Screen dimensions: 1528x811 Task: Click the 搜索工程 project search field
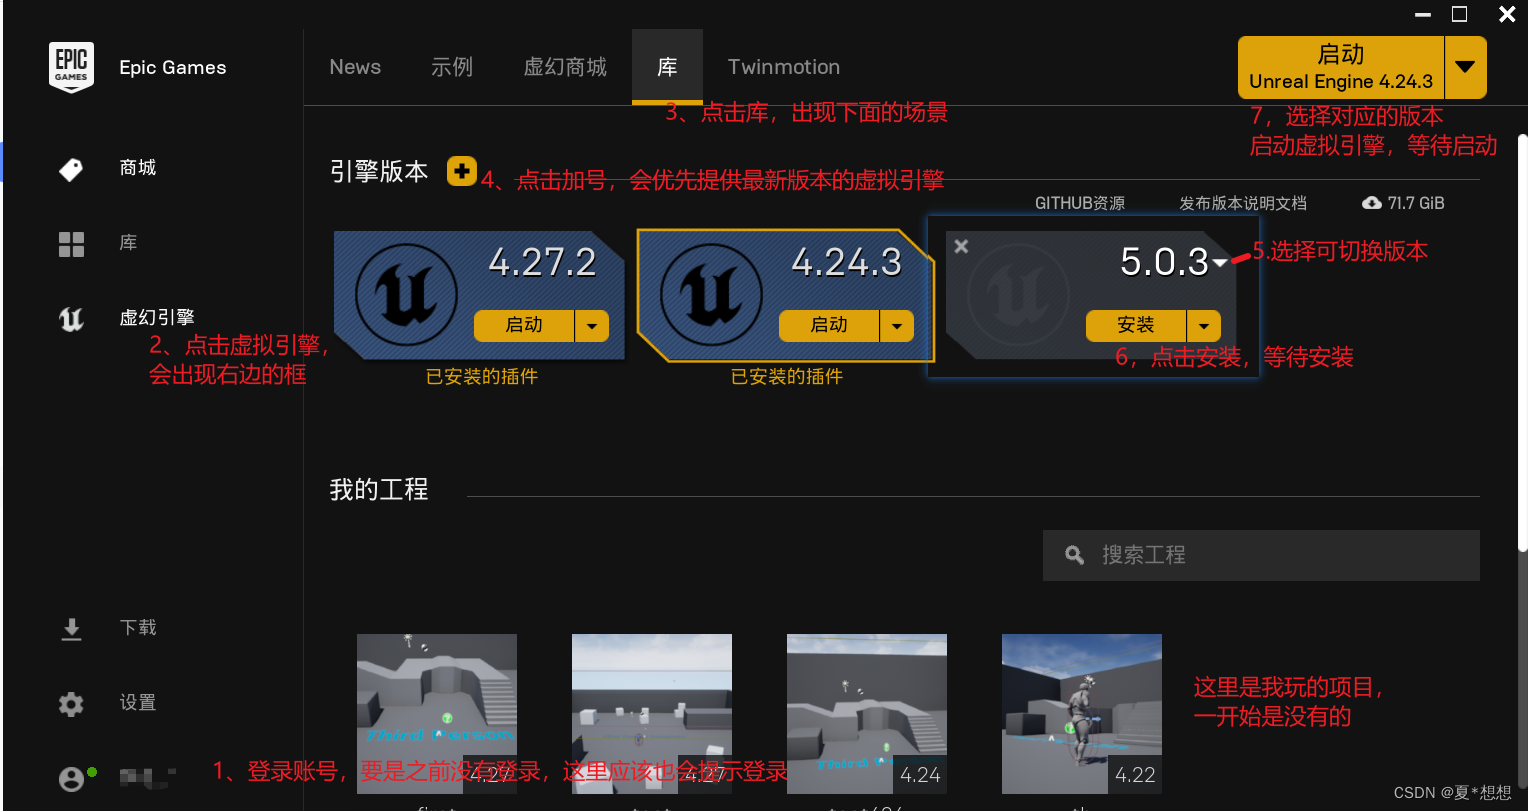[1260, 555]
